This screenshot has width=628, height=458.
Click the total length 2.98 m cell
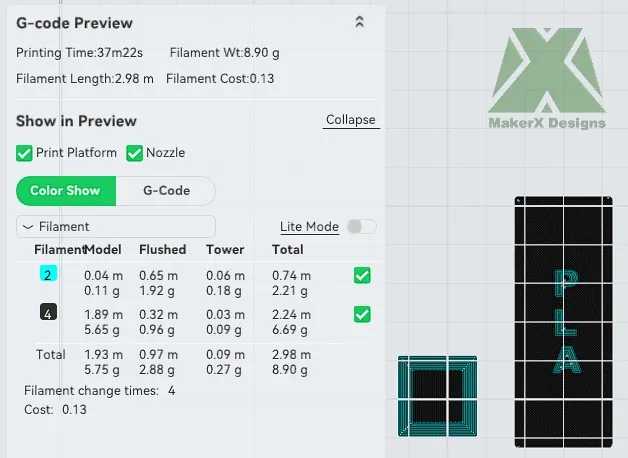[x=292, y=355]
